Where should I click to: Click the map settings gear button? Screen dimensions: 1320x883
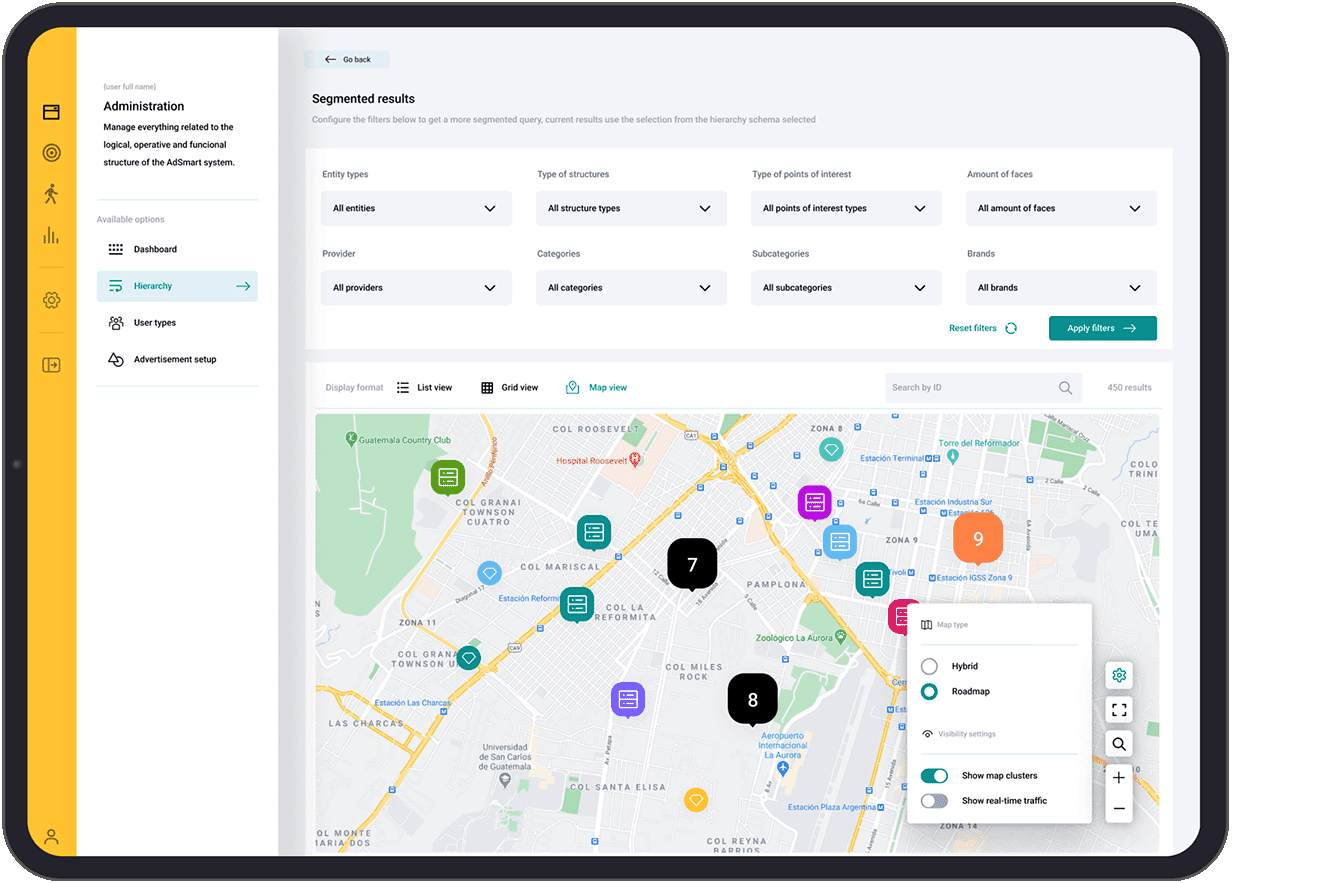(1119, 676)
